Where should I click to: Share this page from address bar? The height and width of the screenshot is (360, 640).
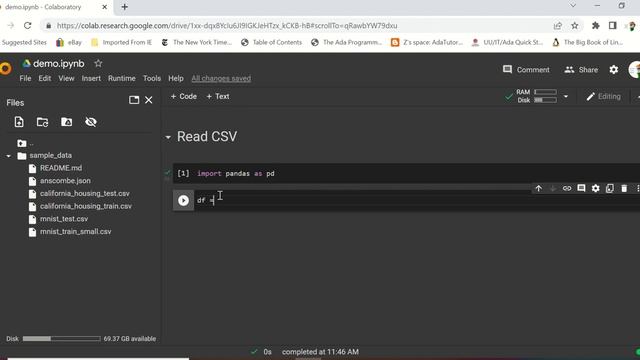coord(558,26)
